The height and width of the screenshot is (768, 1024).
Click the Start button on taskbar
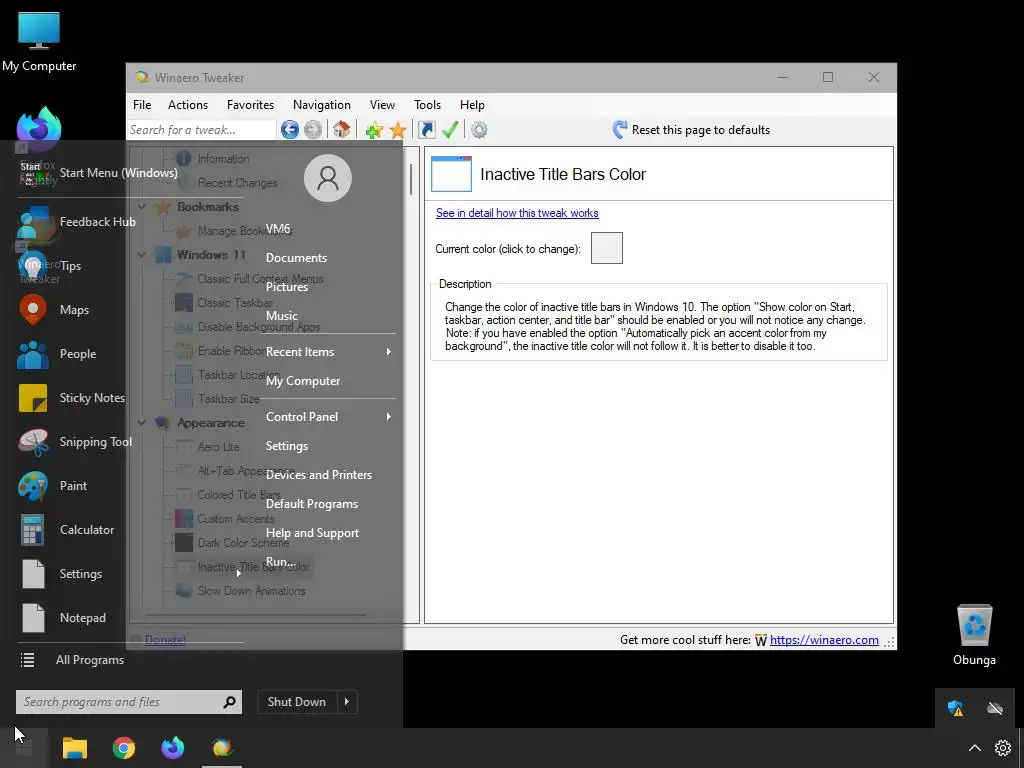24,748
